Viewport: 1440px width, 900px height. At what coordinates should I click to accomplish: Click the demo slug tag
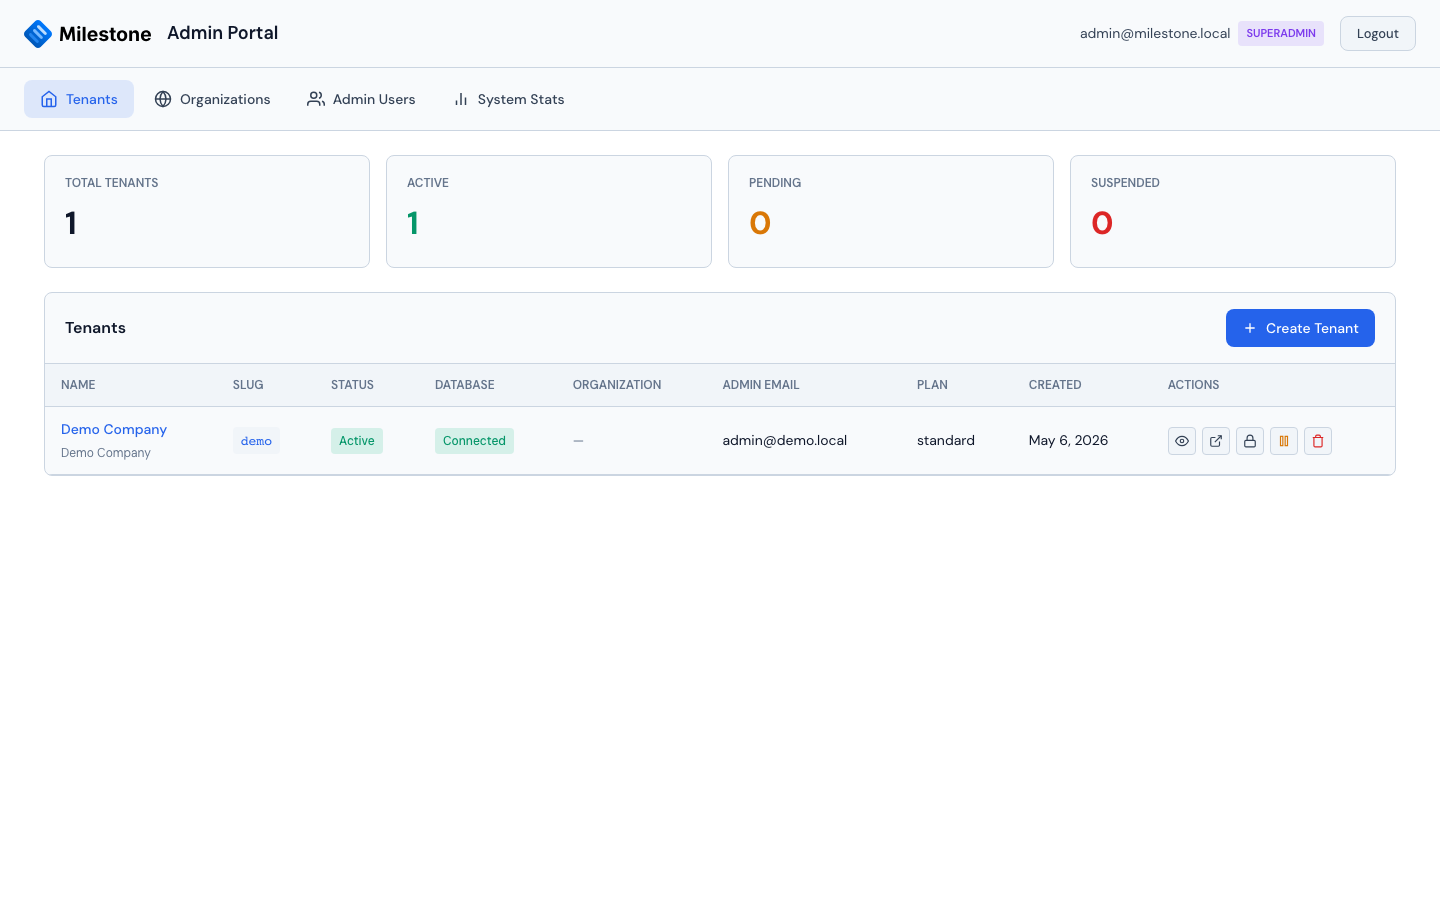click(x=256, y=441)
